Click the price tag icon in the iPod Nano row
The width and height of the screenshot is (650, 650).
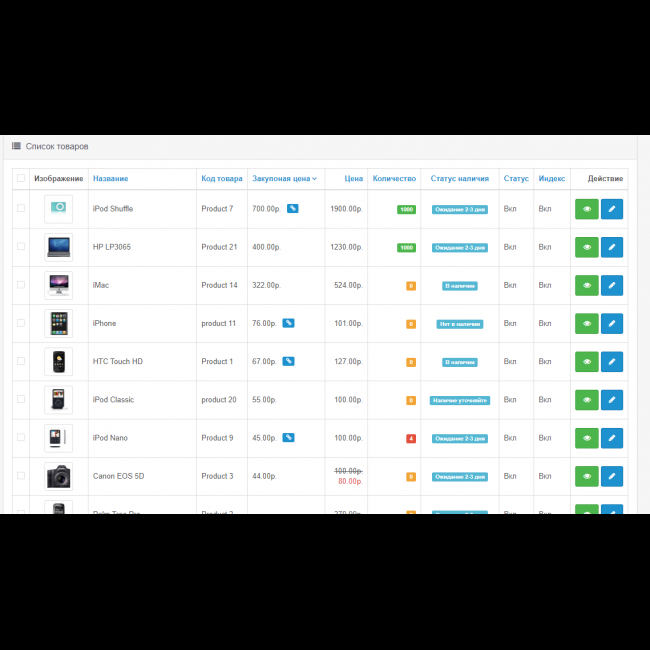click(288, 438)
